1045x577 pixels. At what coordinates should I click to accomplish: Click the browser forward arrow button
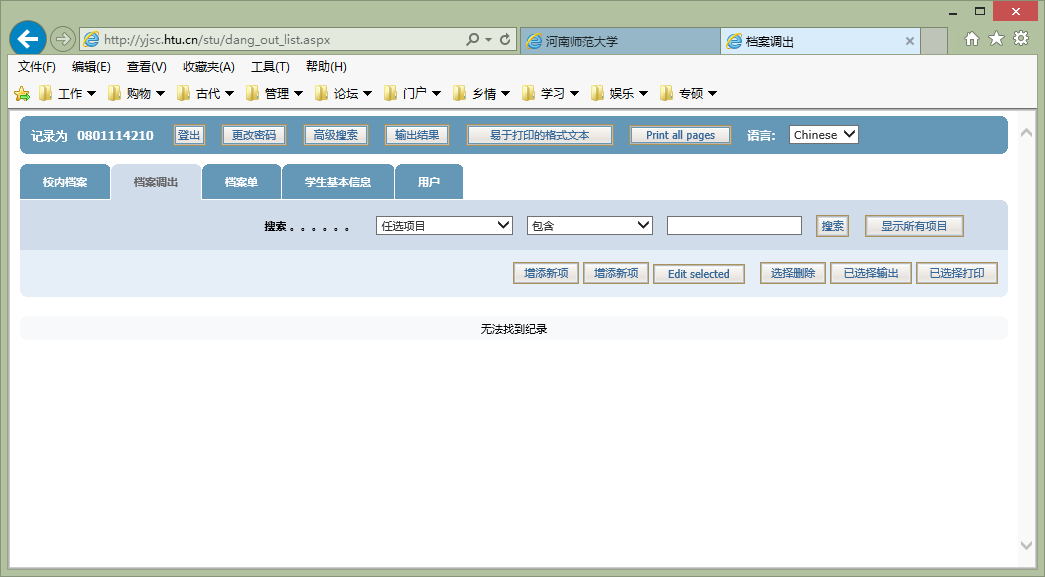coord(62,39)
